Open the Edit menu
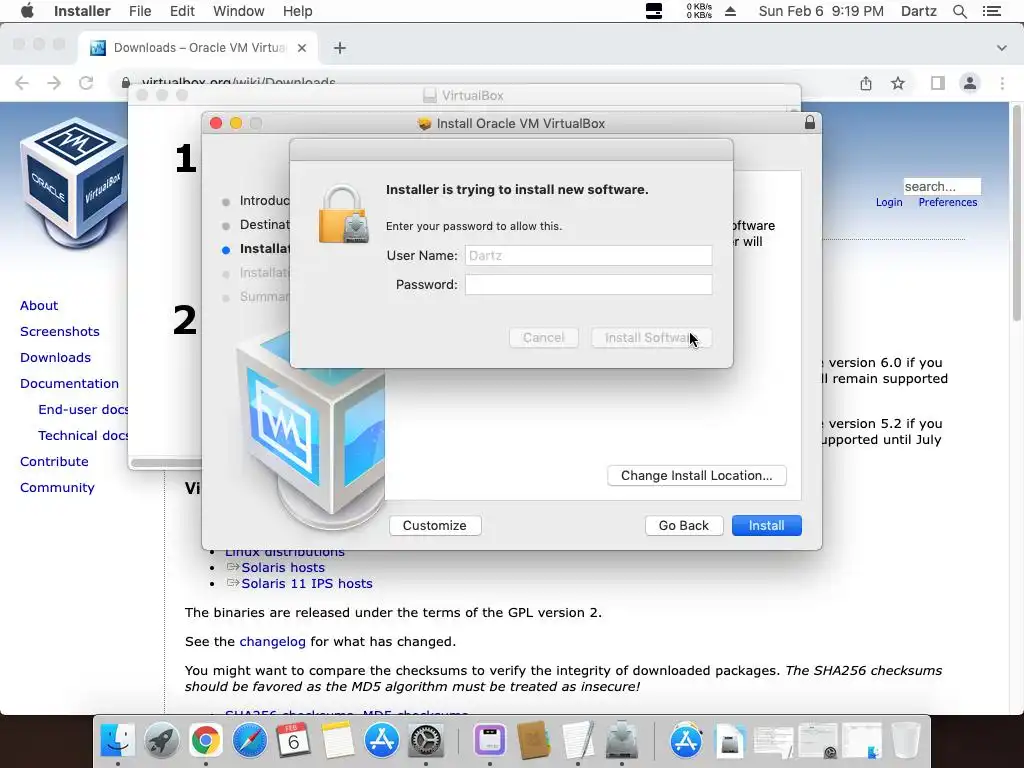The image size is (1024, 768). coord(182,11)
